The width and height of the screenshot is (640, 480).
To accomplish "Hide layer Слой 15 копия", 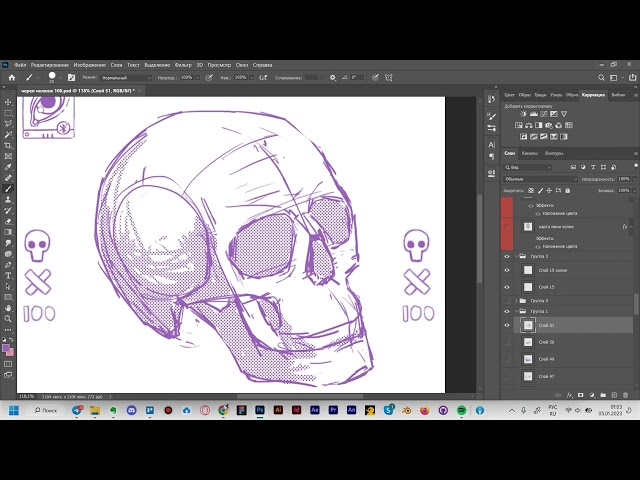I will (x=507, y=270).
